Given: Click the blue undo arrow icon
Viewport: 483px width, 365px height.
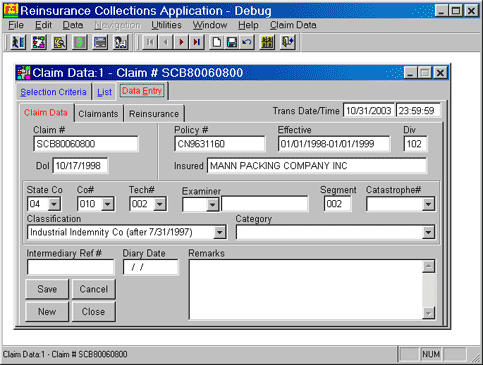Looking at the screenshot, I should point(247,42).
